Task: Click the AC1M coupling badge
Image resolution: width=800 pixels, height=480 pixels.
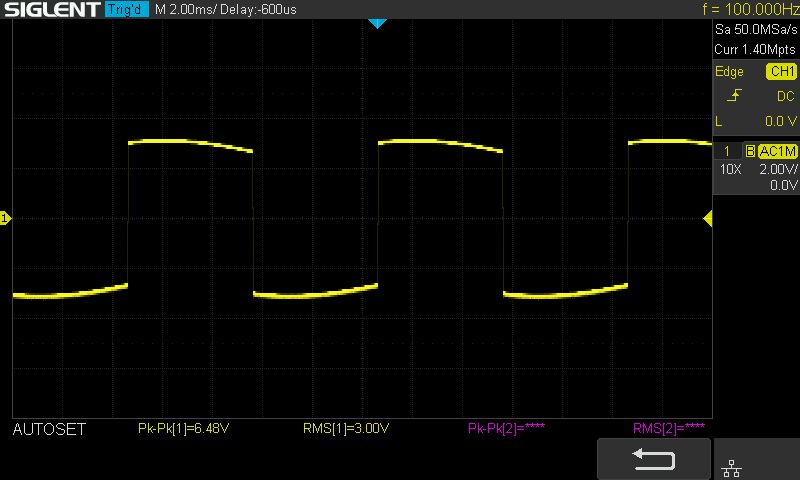Action: point(777,151)
